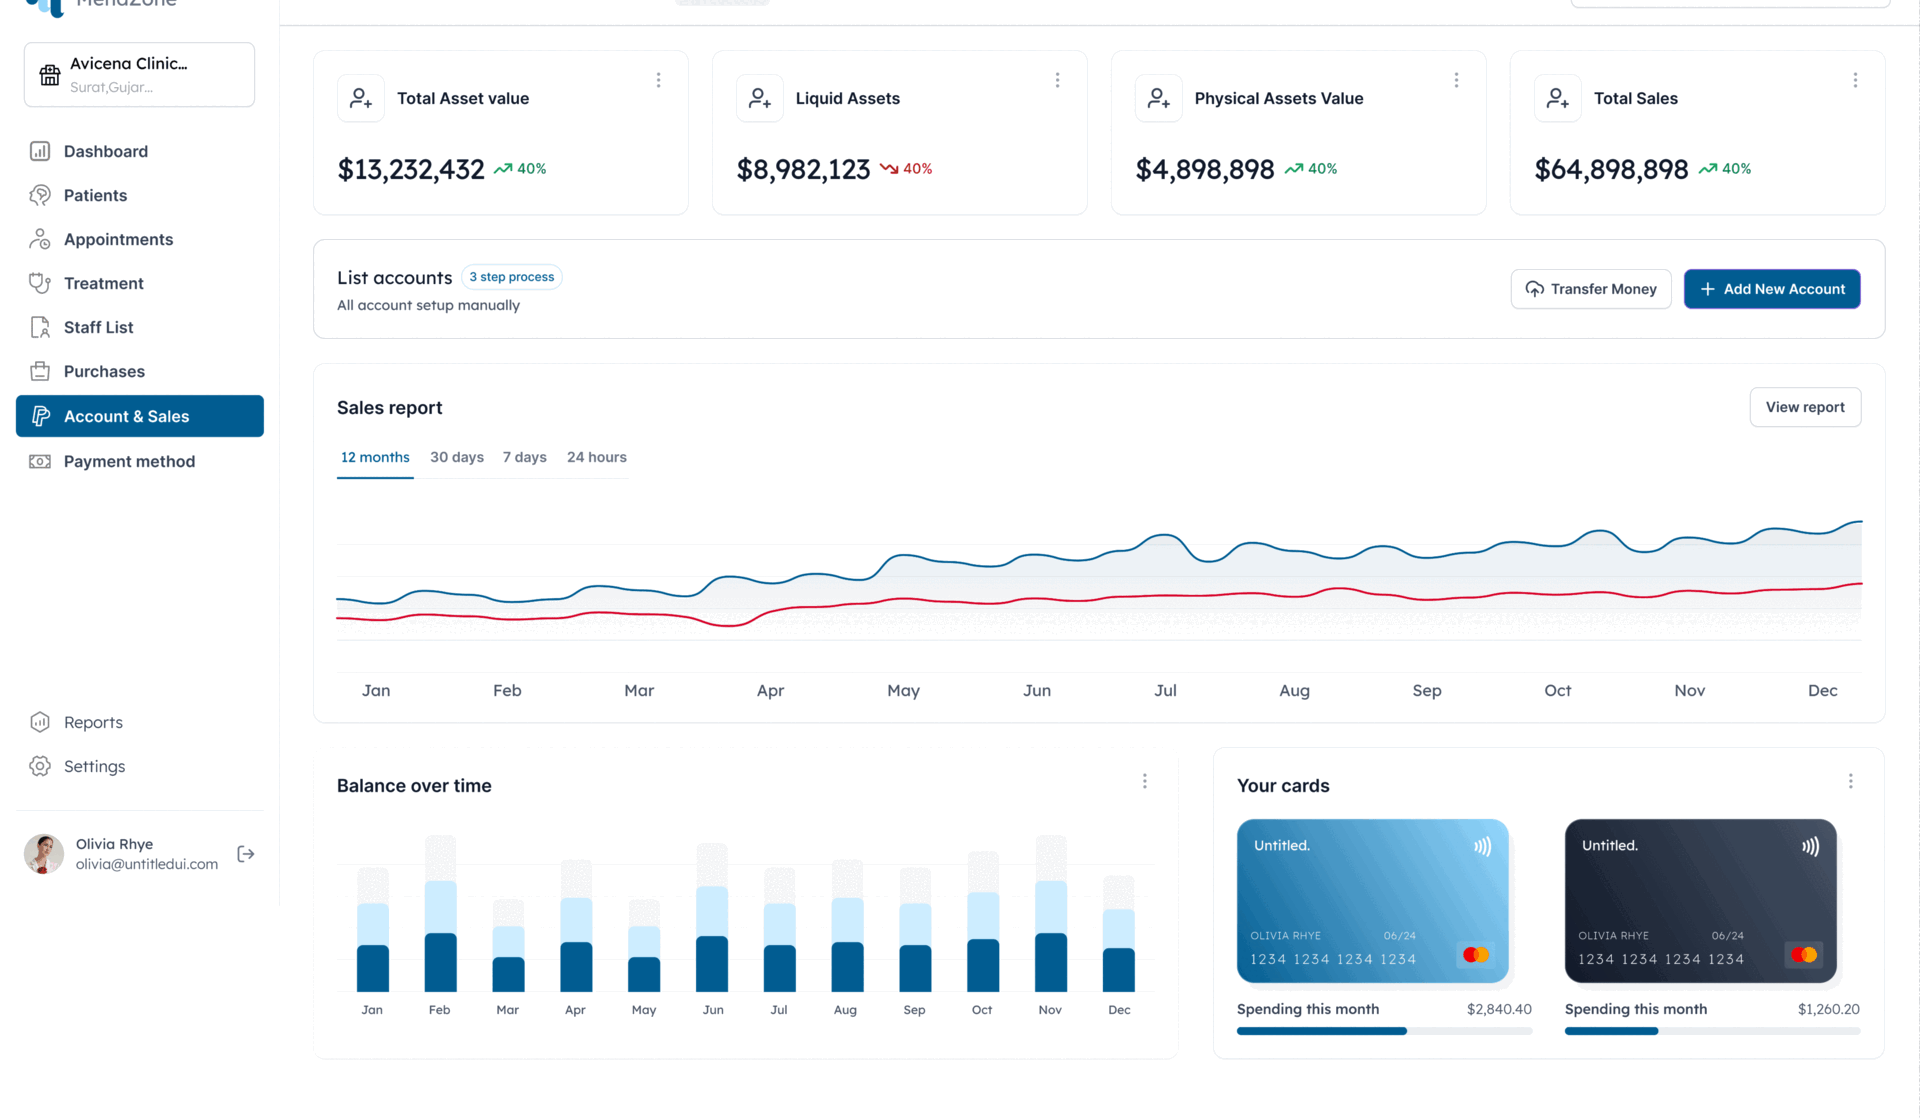Click the $64,898,898 total sales value
Image resolution: width=1920 pixels, height=1118 pixels.
1611,170
